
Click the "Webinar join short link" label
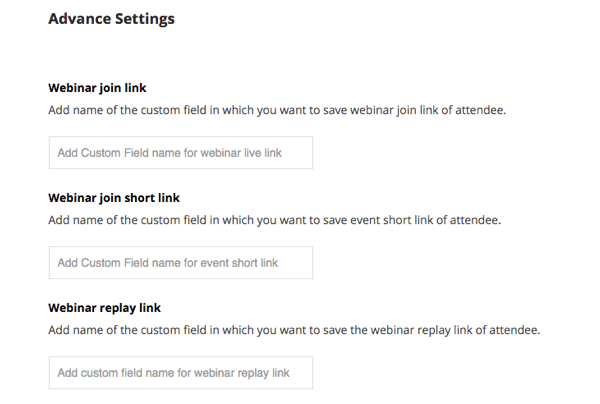[114, 197]
